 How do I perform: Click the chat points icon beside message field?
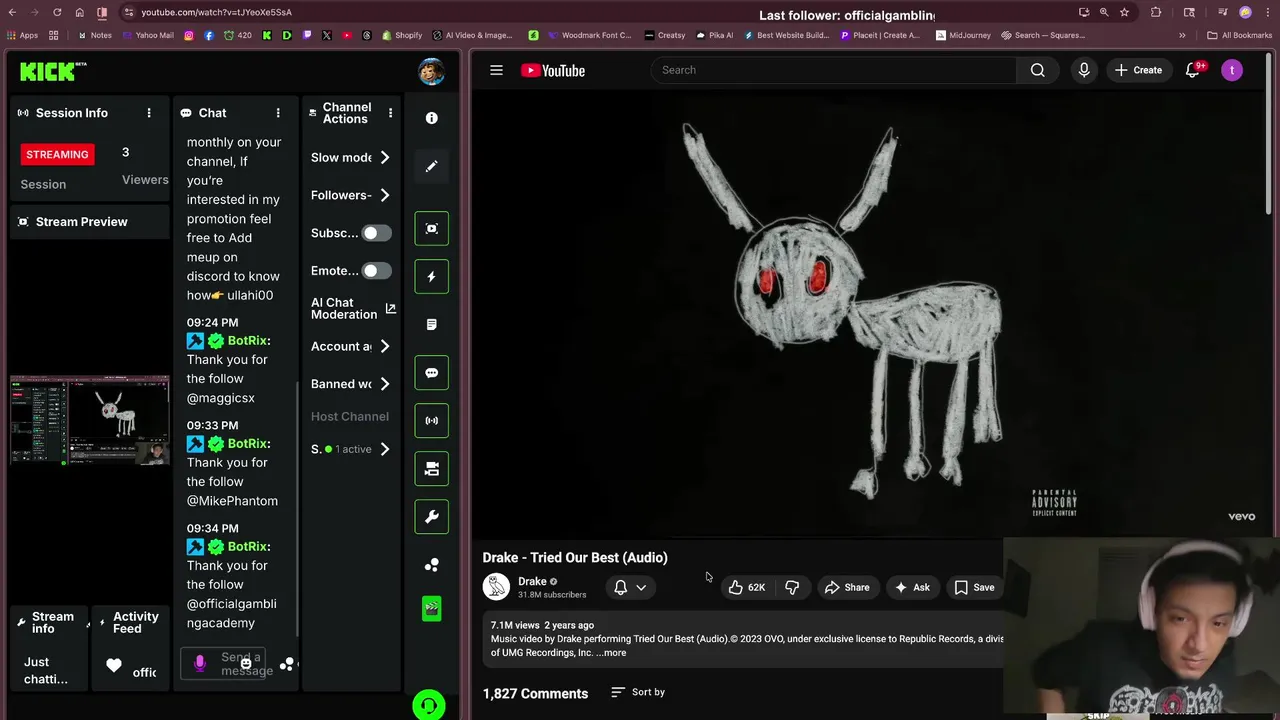tap(288, 664)
